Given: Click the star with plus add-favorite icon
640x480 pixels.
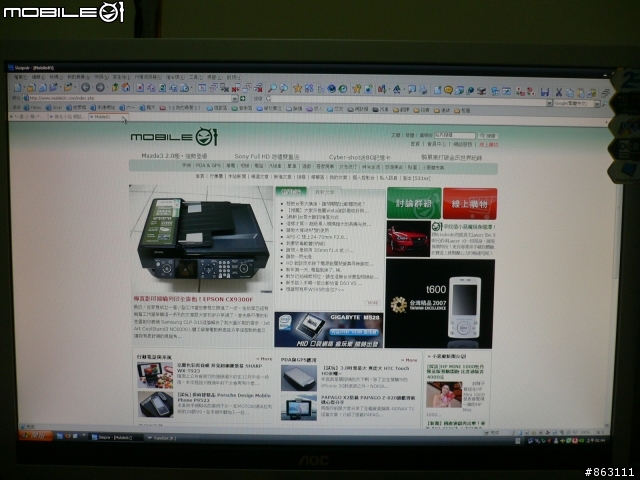Looking at the screenshot, I should (x=357, y=89).
